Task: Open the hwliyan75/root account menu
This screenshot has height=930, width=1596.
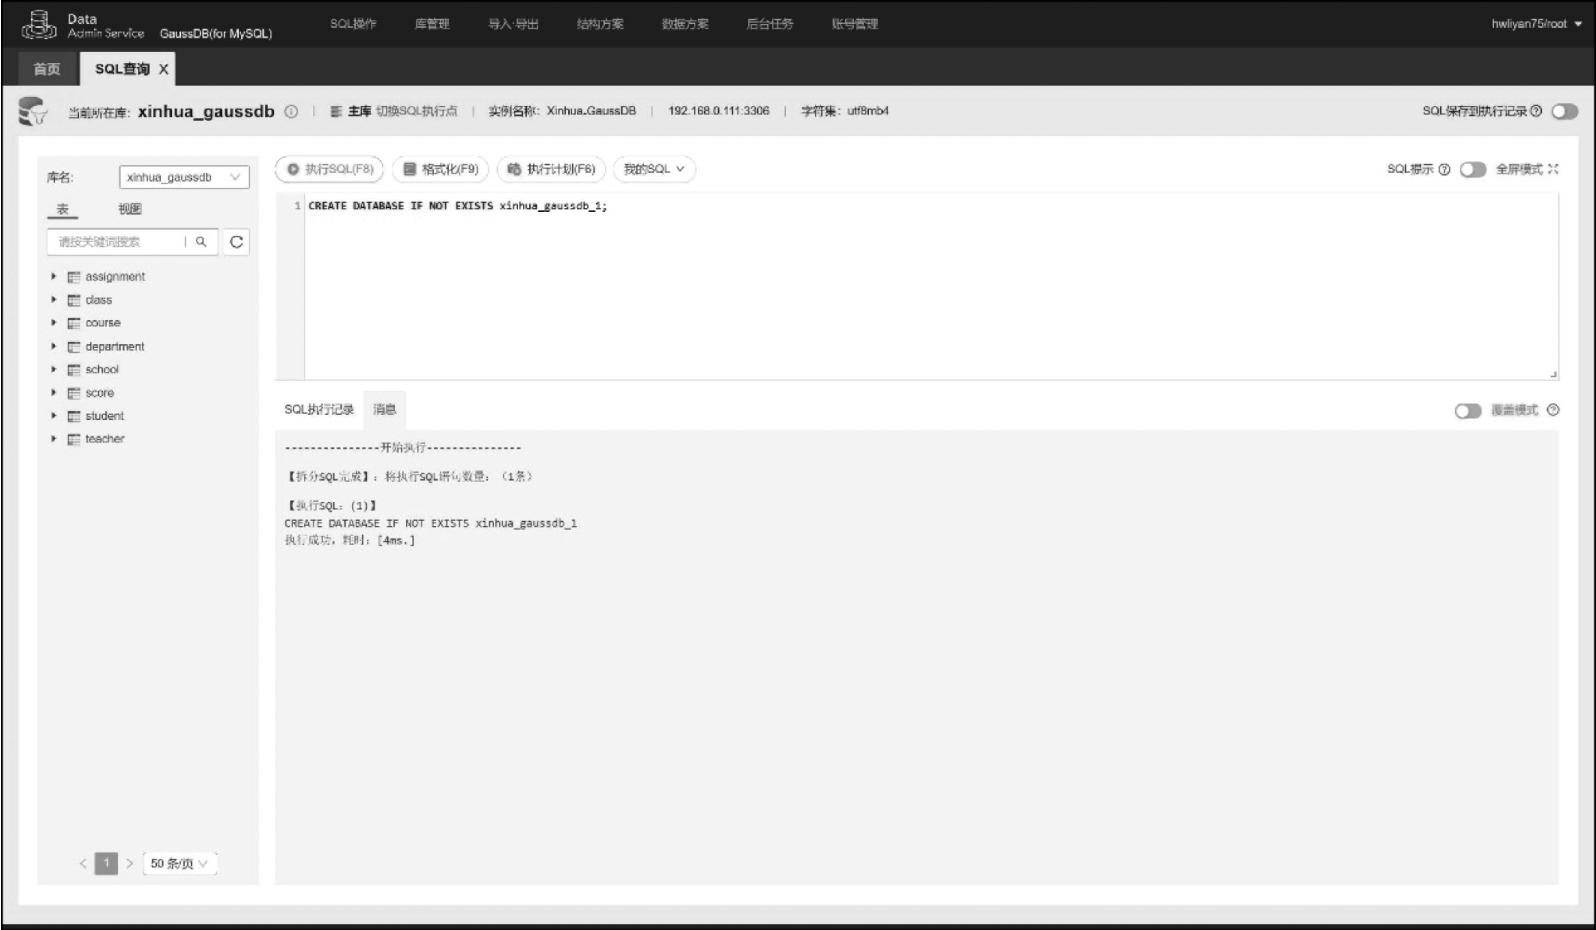Action: click(1536, 24)
